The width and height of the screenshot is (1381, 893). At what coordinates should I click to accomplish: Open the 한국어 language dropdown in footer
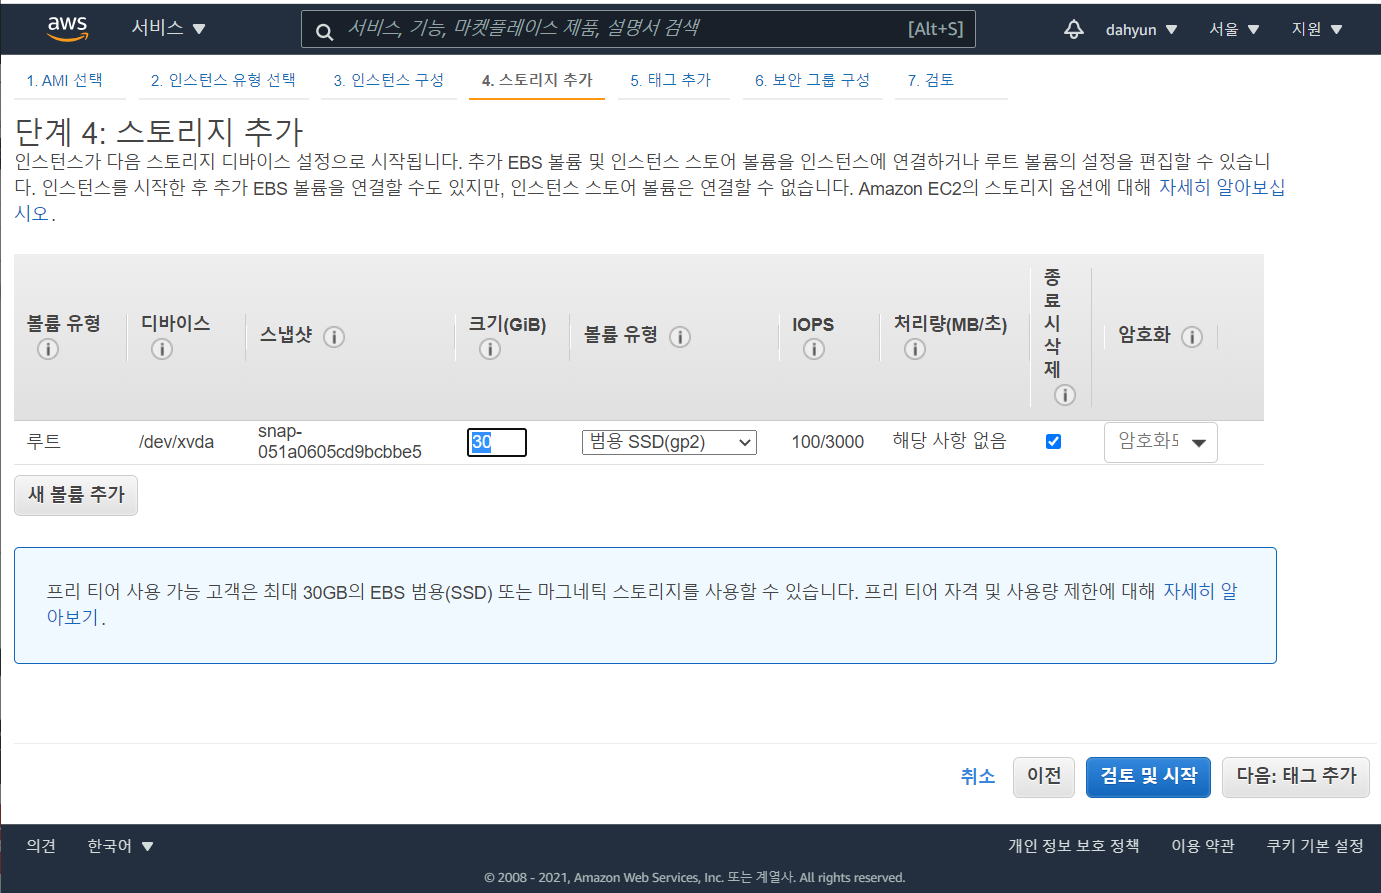[120, 846]
